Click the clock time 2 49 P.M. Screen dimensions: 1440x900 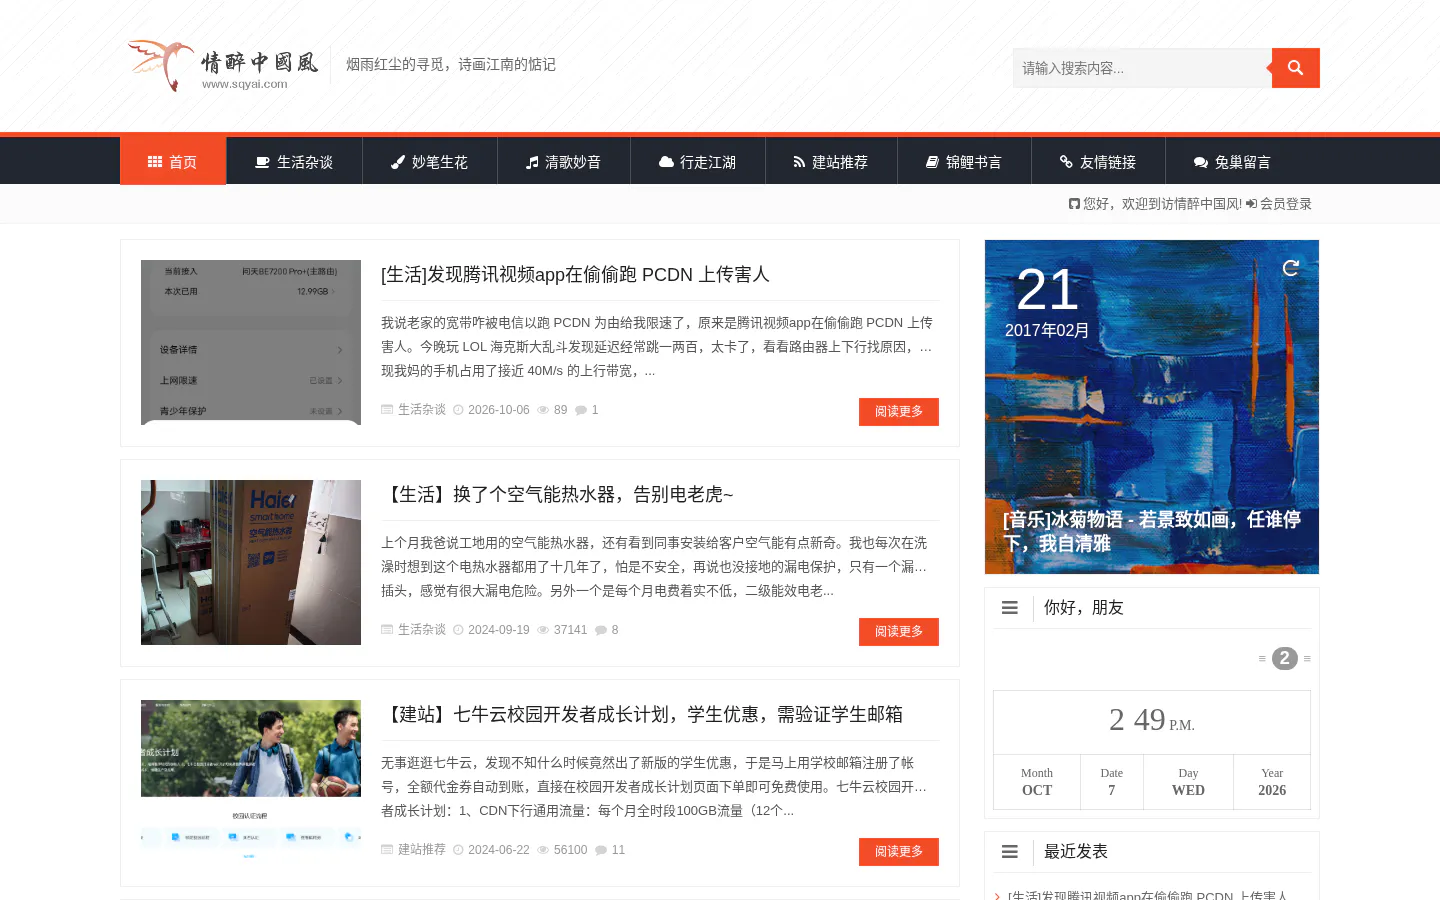click(x=1152, y=720)
